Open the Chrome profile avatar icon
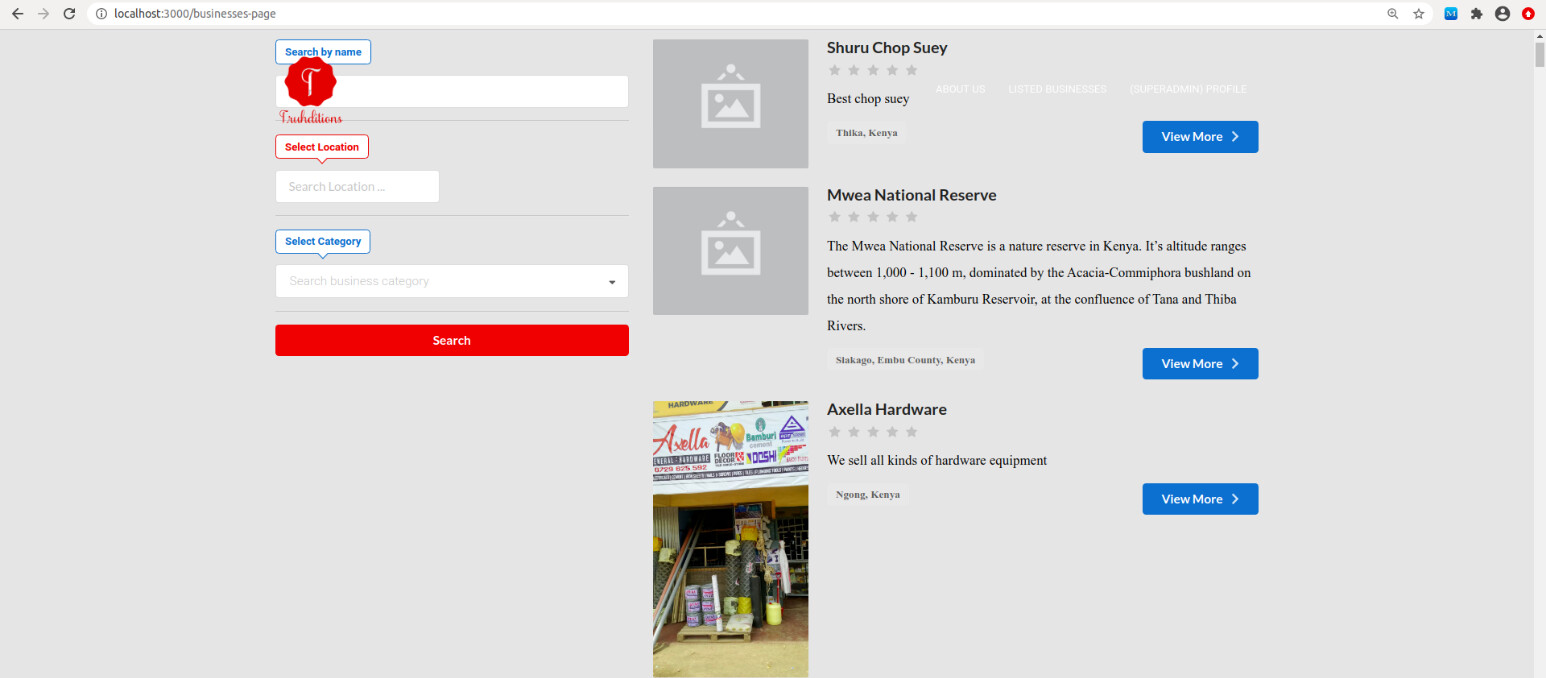This screenshot has width=1546, height=678. [1502, 14]
